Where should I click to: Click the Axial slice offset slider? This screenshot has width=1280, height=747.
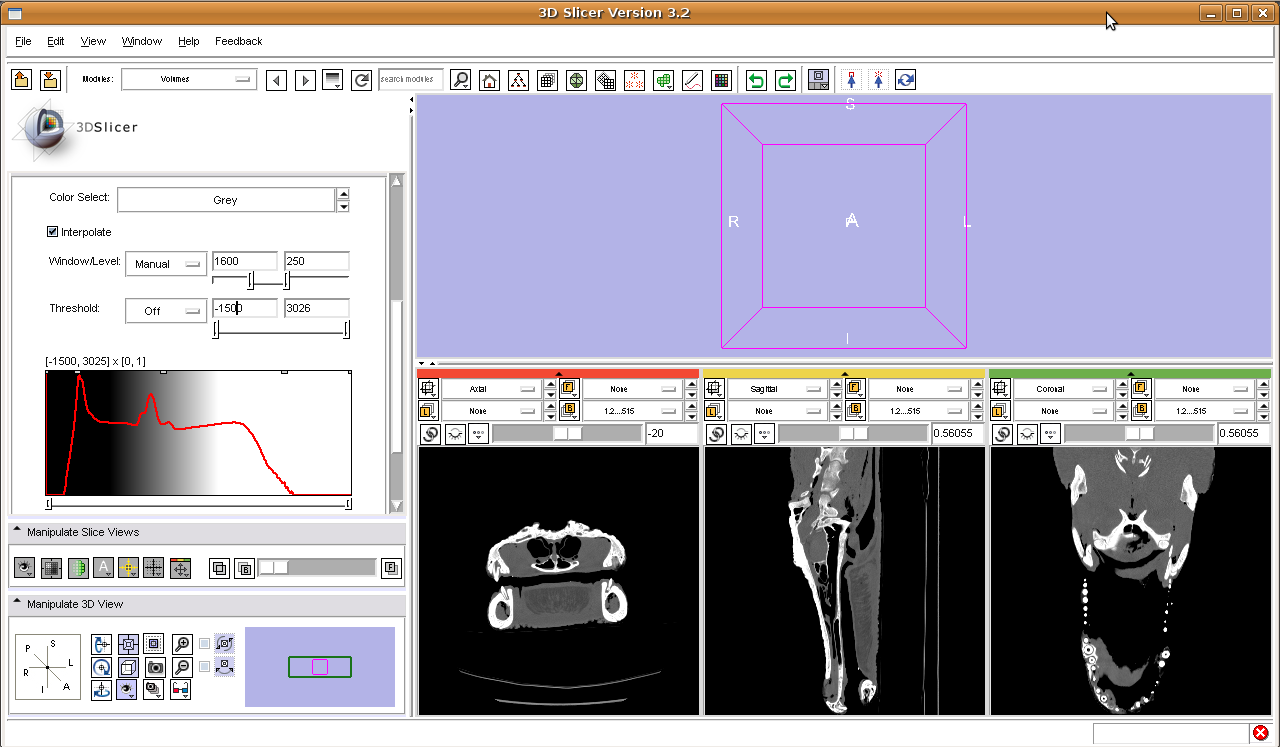pyautogui.click(x=567, y=434)
